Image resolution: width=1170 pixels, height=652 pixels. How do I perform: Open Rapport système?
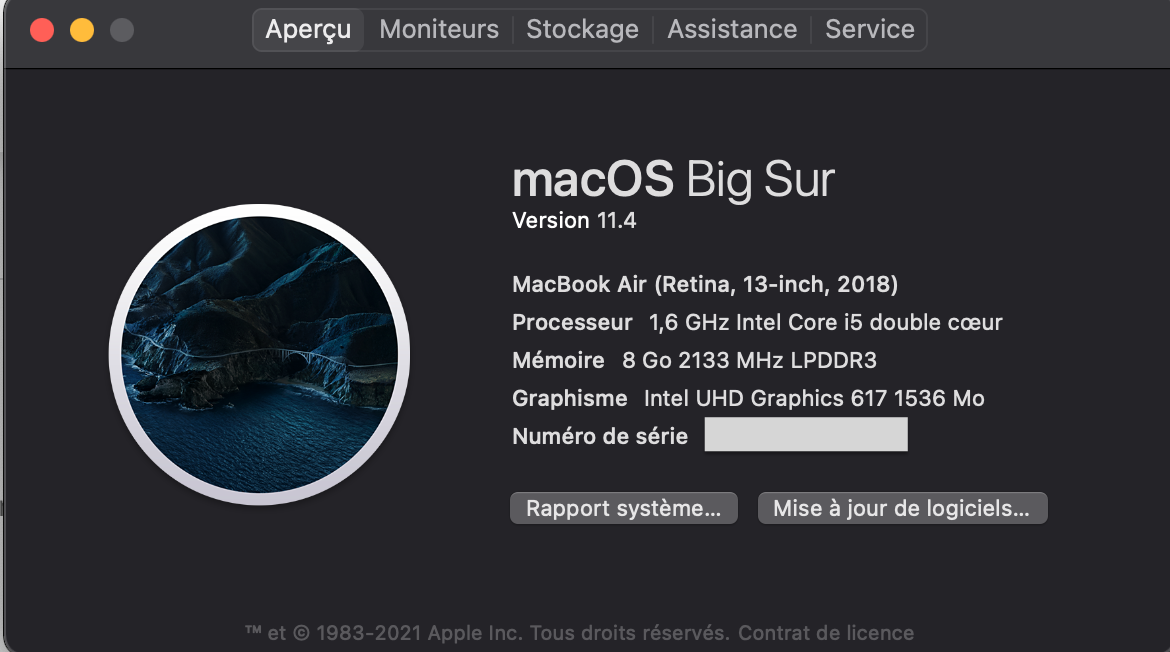point(623,508)
